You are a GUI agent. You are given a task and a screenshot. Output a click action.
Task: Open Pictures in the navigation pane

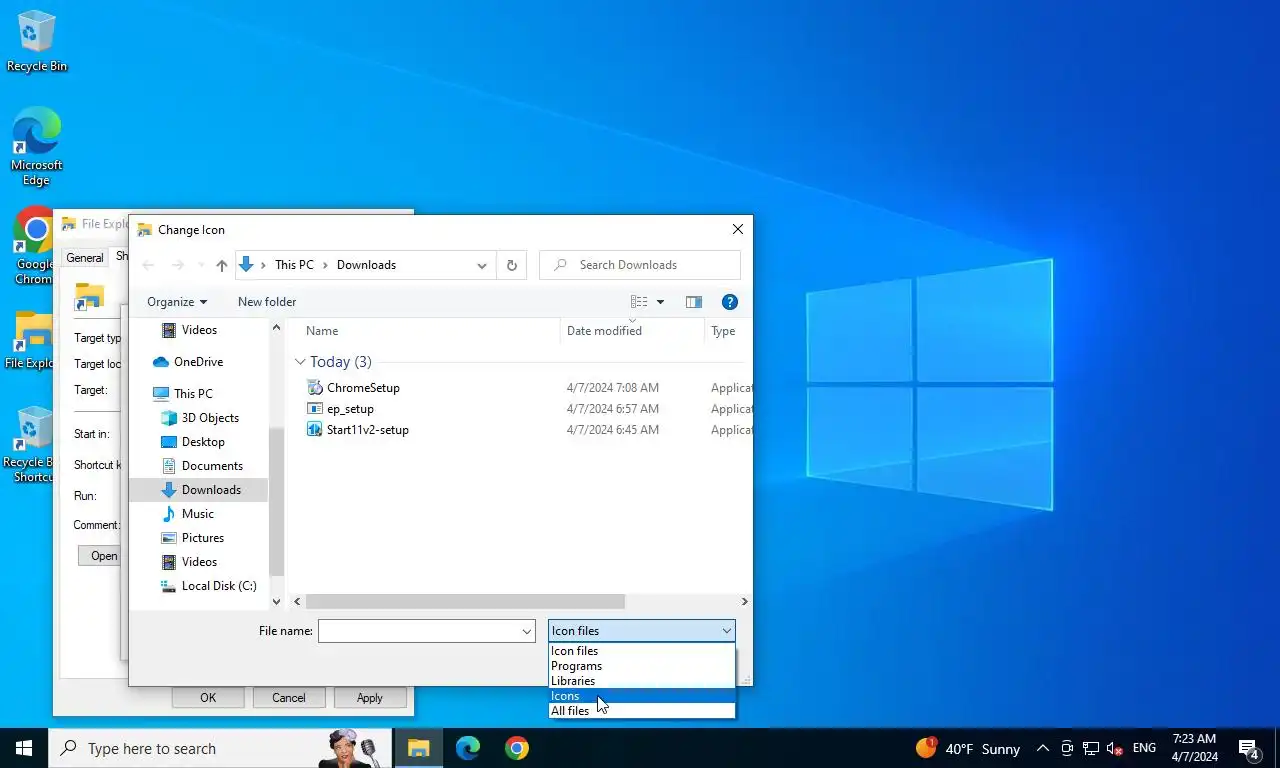pyautogui.click(x=202, y=538)
